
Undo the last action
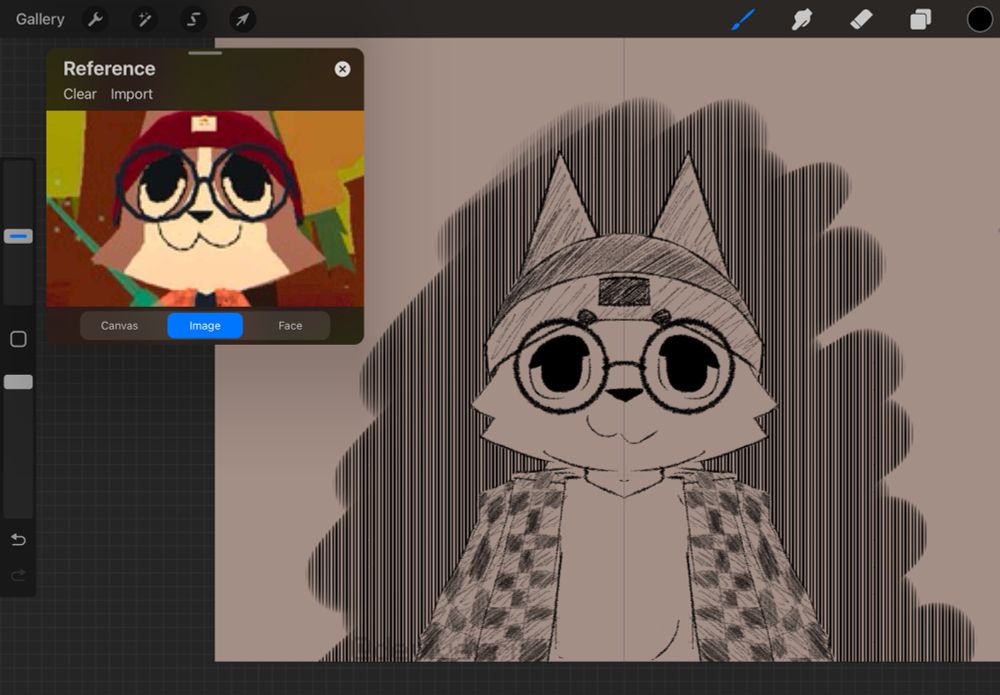click(x=18, y=540)
